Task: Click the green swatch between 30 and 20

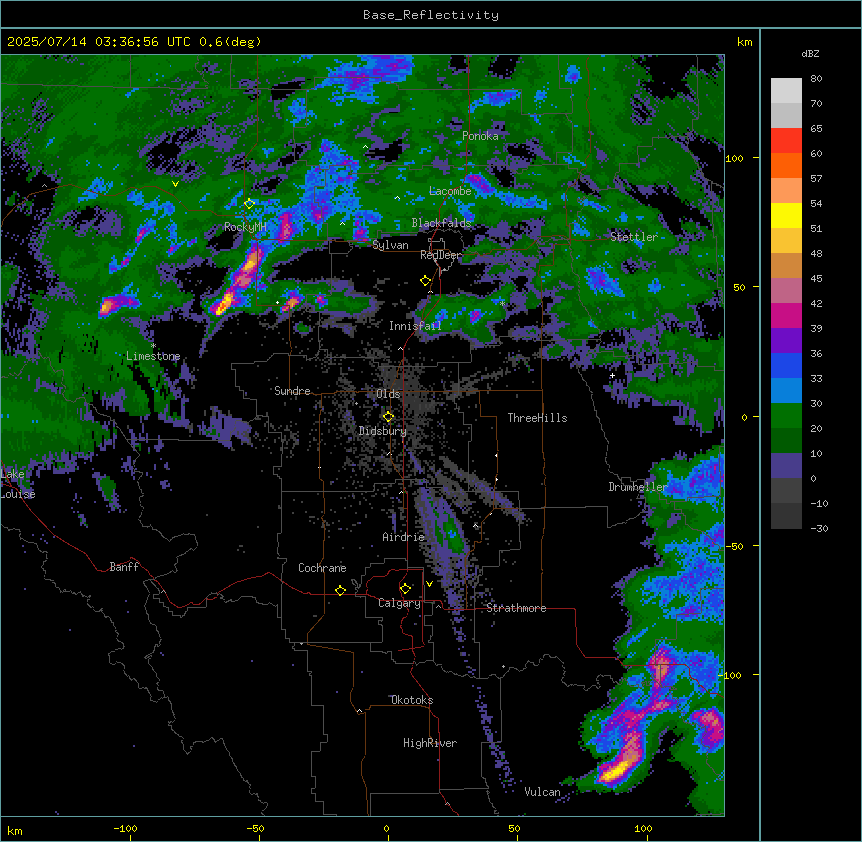Action: pos(786,416)
